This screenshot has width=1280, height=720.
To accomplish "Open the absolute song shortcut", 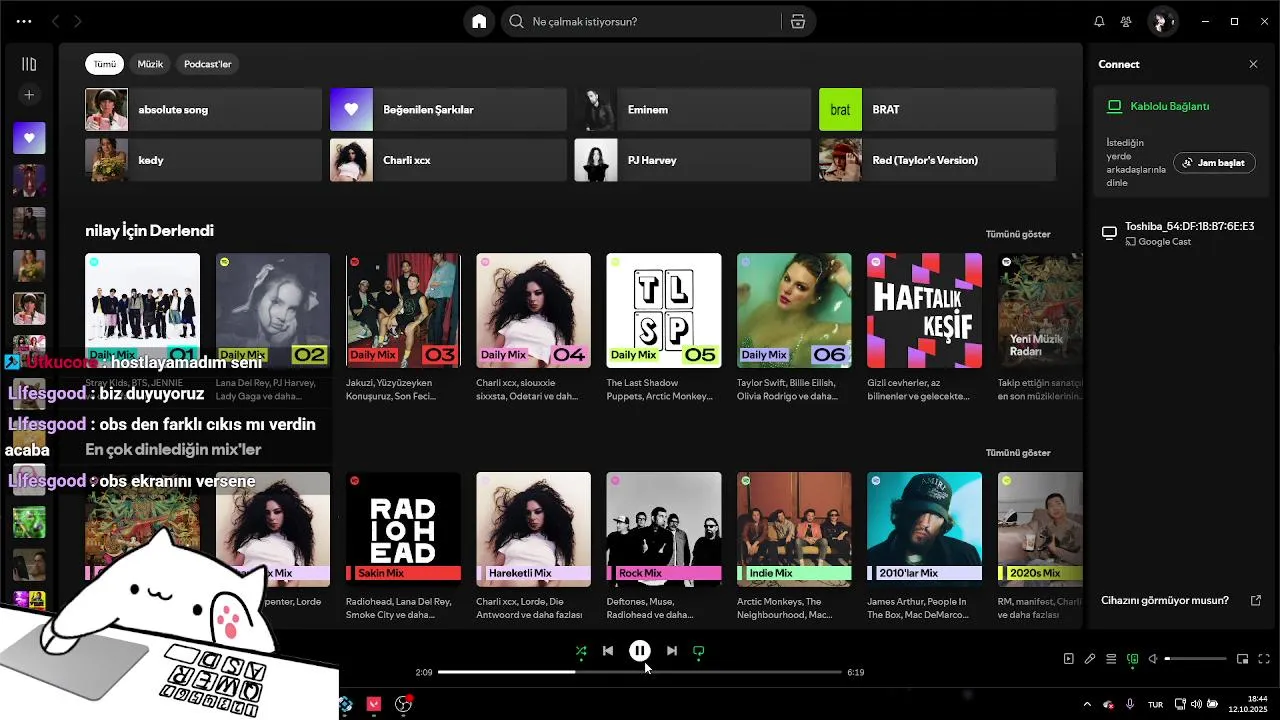I will coord(203,110).
